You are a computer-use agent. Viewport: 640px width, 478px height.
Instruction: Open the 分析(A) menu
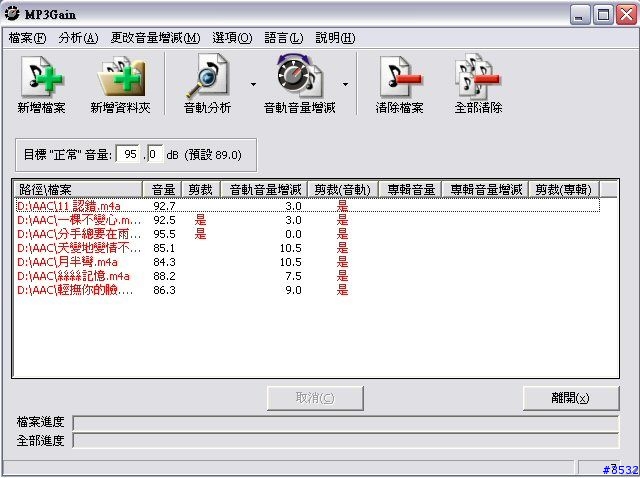78,38
